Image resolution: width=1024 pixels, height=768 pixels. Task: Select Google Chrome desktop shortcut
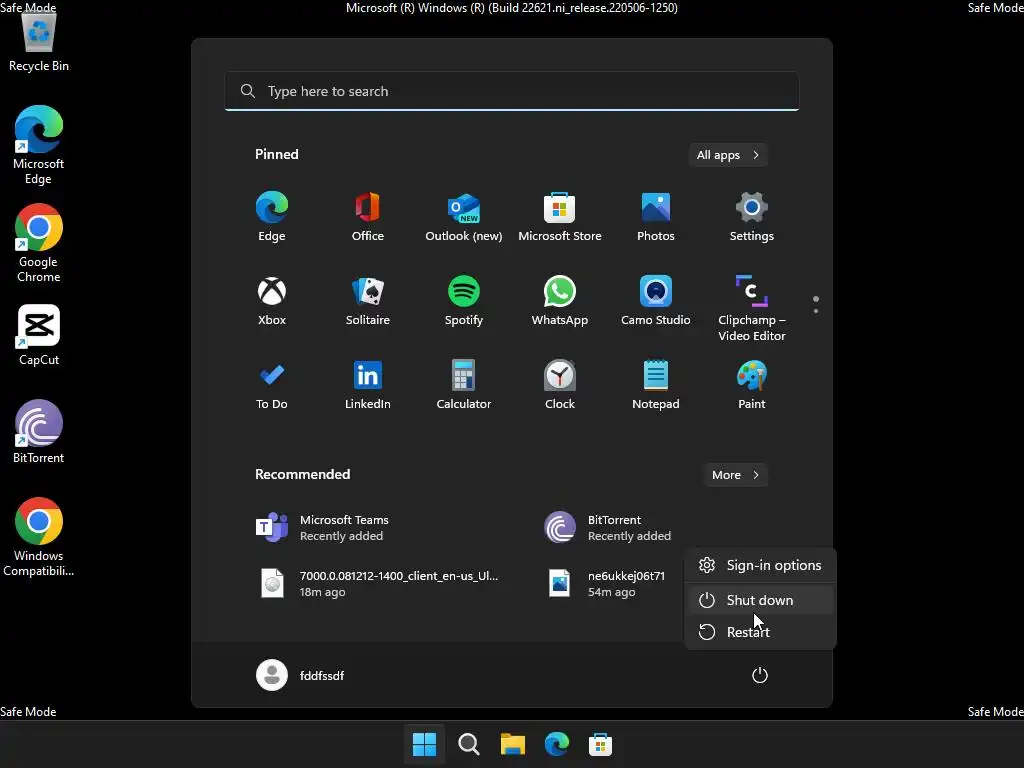(39, 243)
